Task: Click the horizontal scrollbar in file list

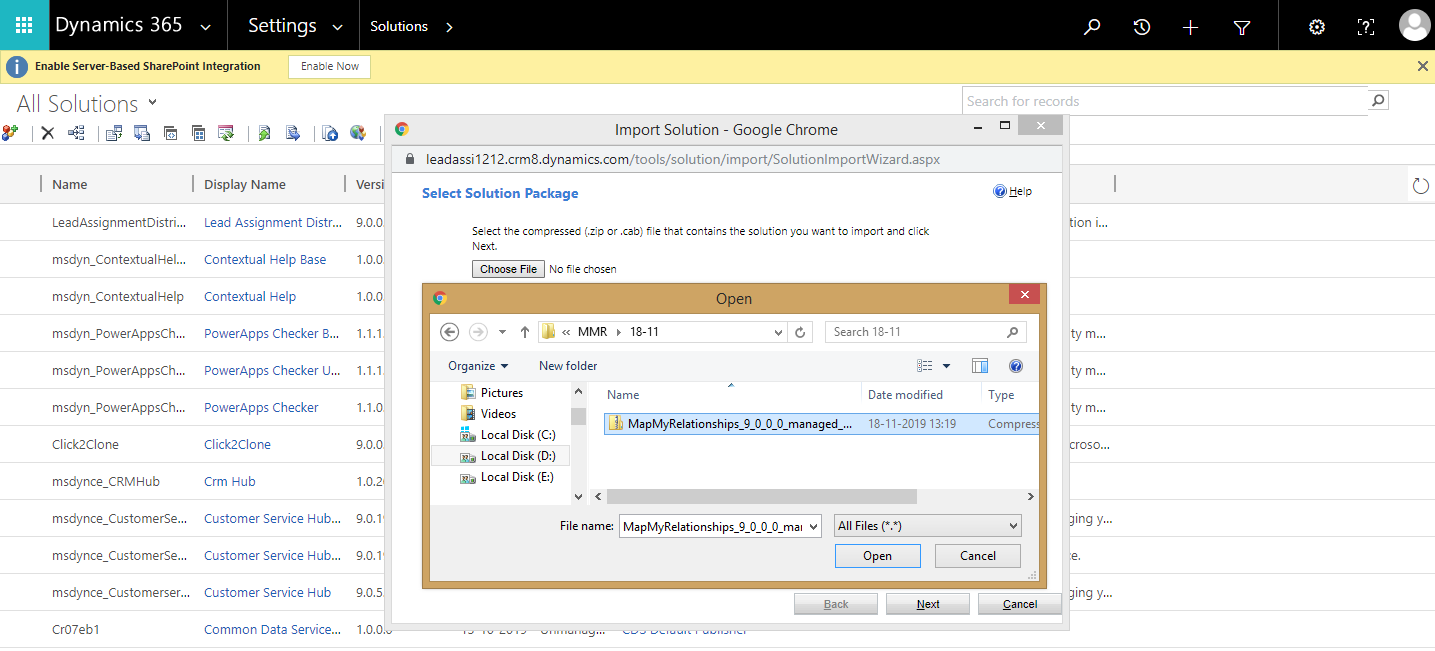Action: pos(762,497)
